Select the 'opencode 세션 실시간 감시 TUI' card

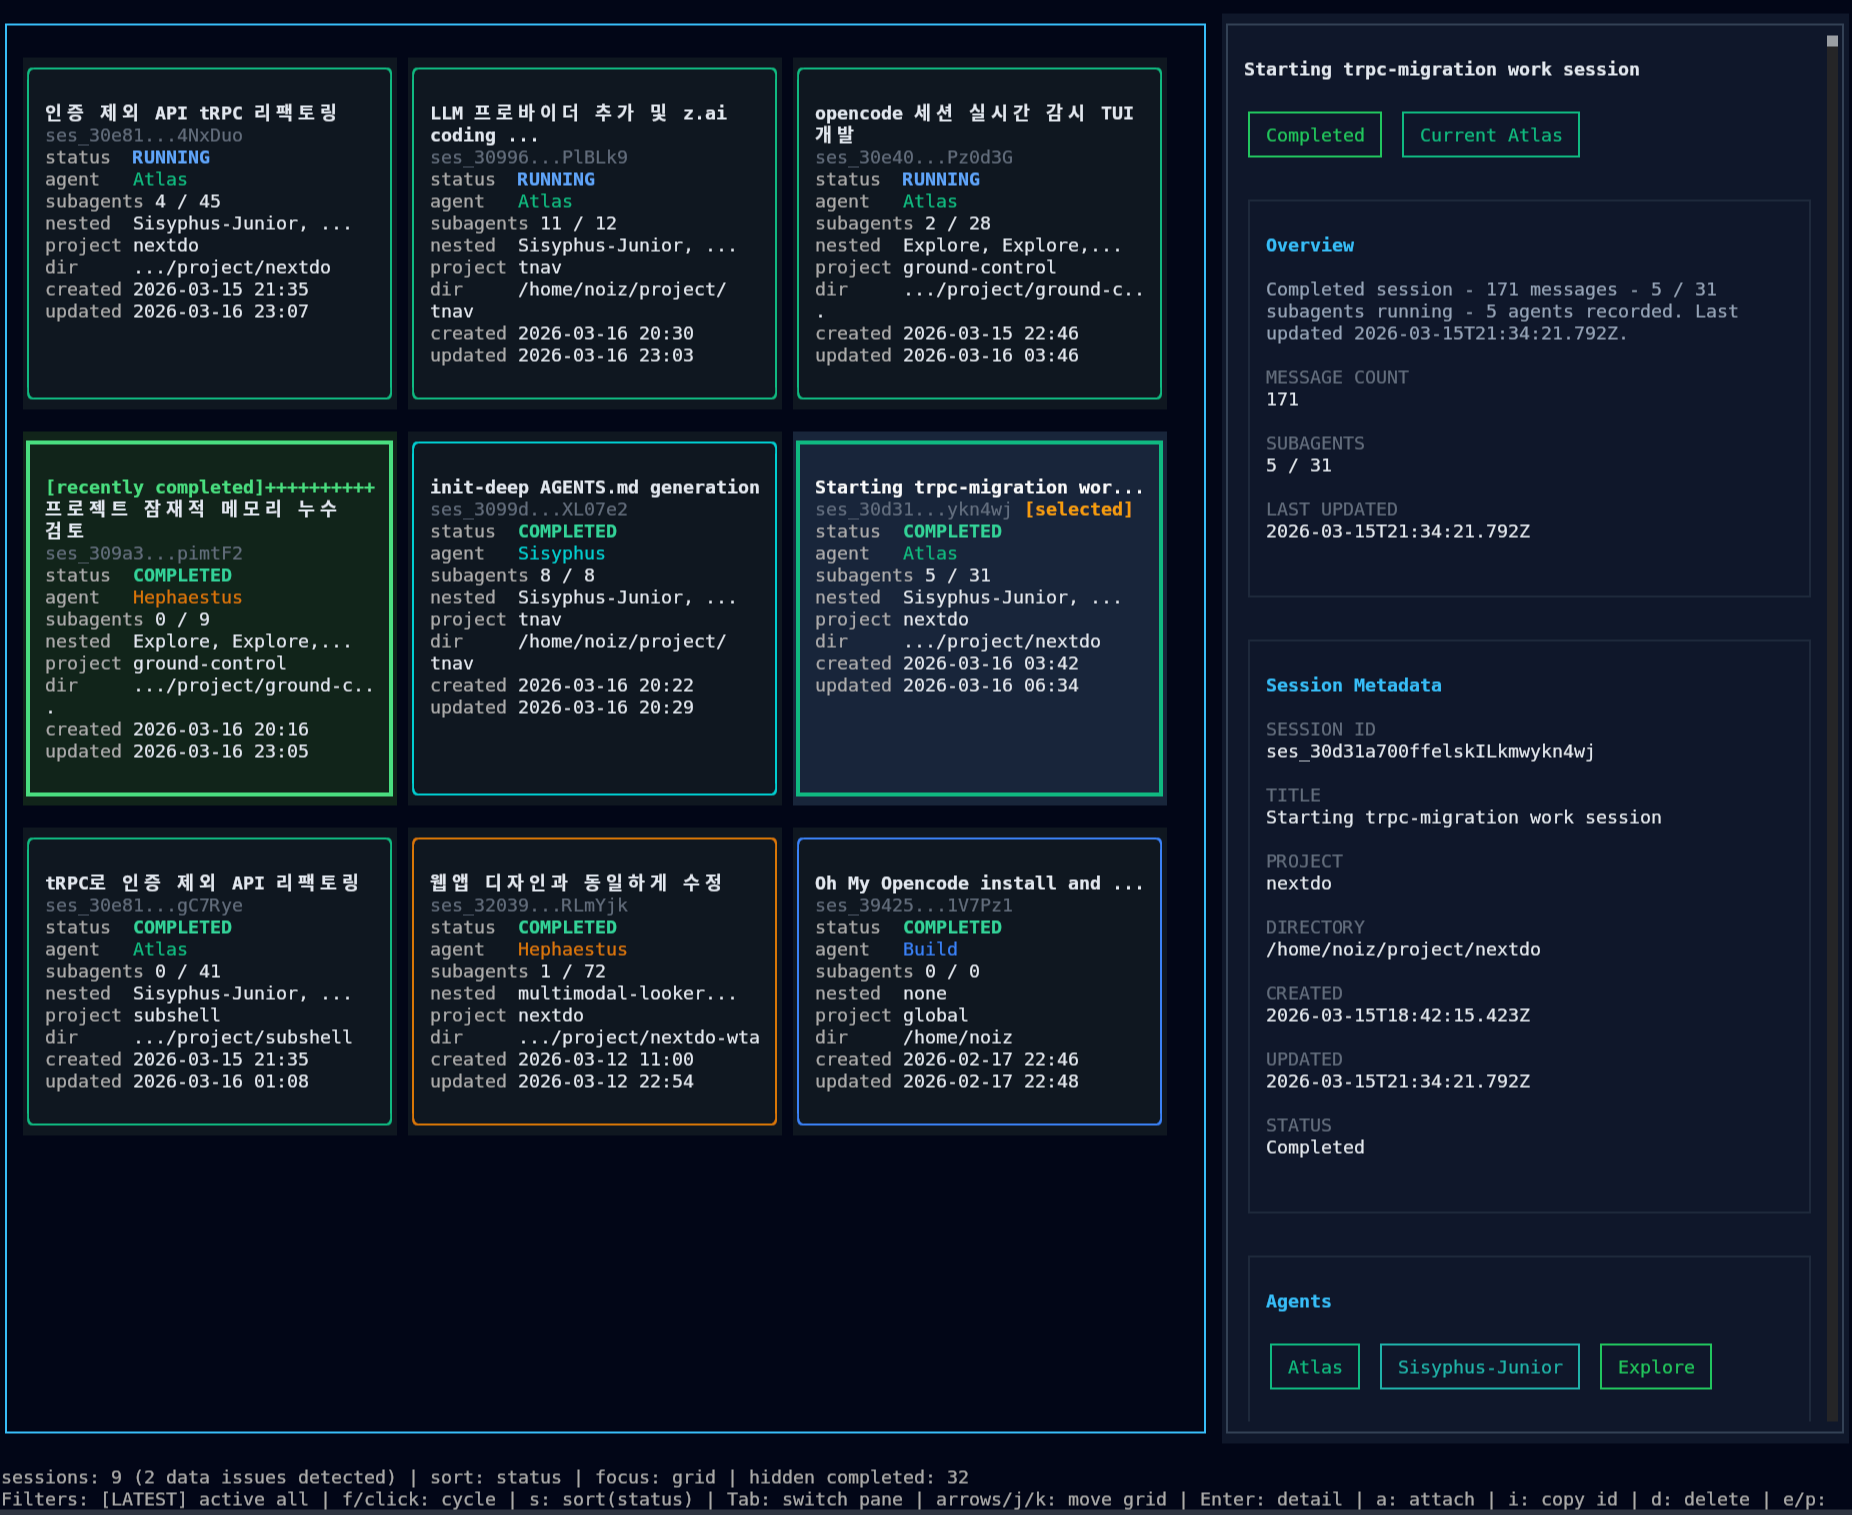[979, 233]
